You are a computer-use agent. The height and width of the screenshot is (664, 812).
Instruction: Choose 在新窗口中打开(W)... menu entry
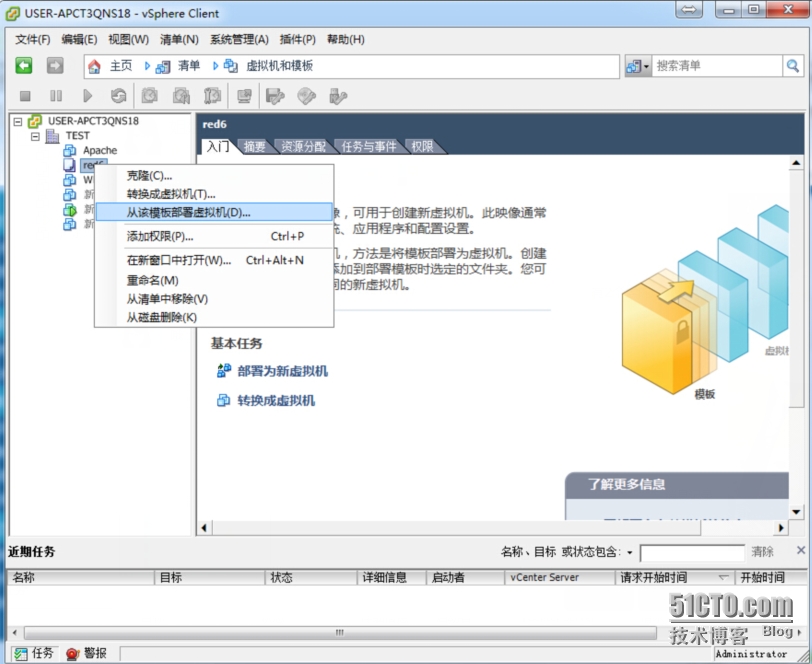214,261
